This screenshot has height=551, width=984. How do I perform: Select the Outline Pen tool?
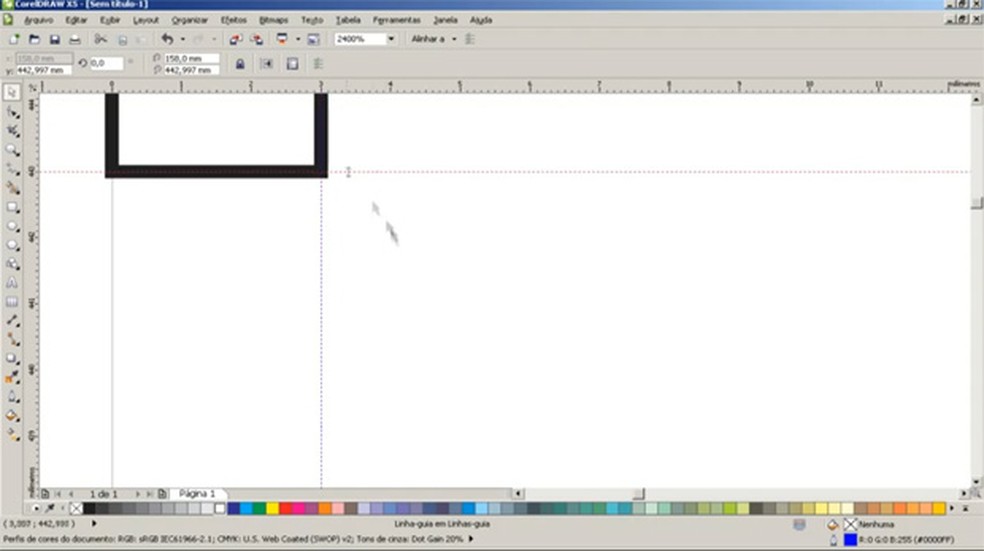tap(12, 397)
